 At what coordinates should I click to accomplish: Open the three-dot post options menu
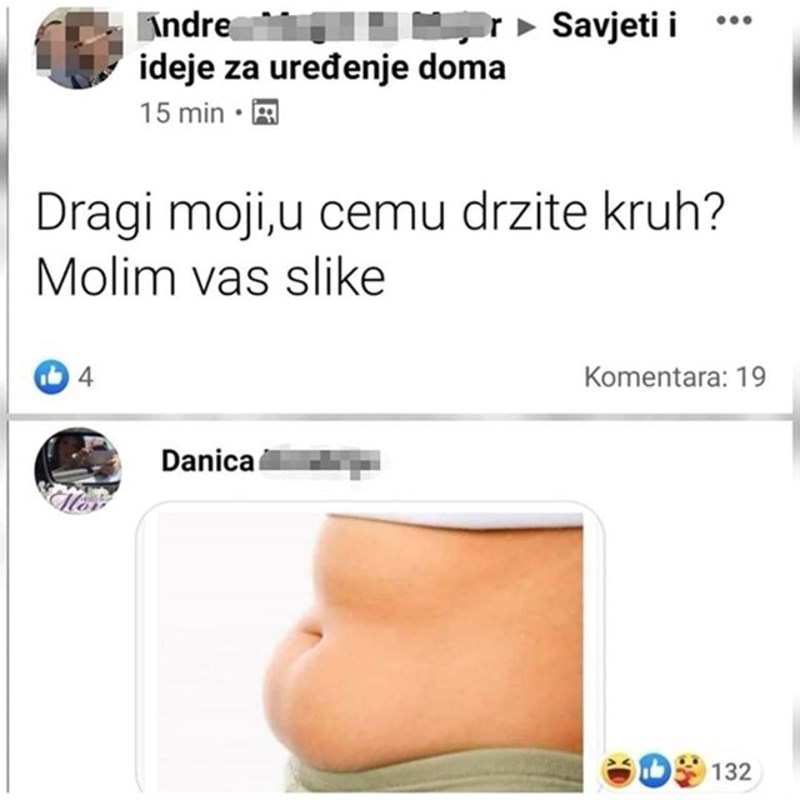coord(734,21)
